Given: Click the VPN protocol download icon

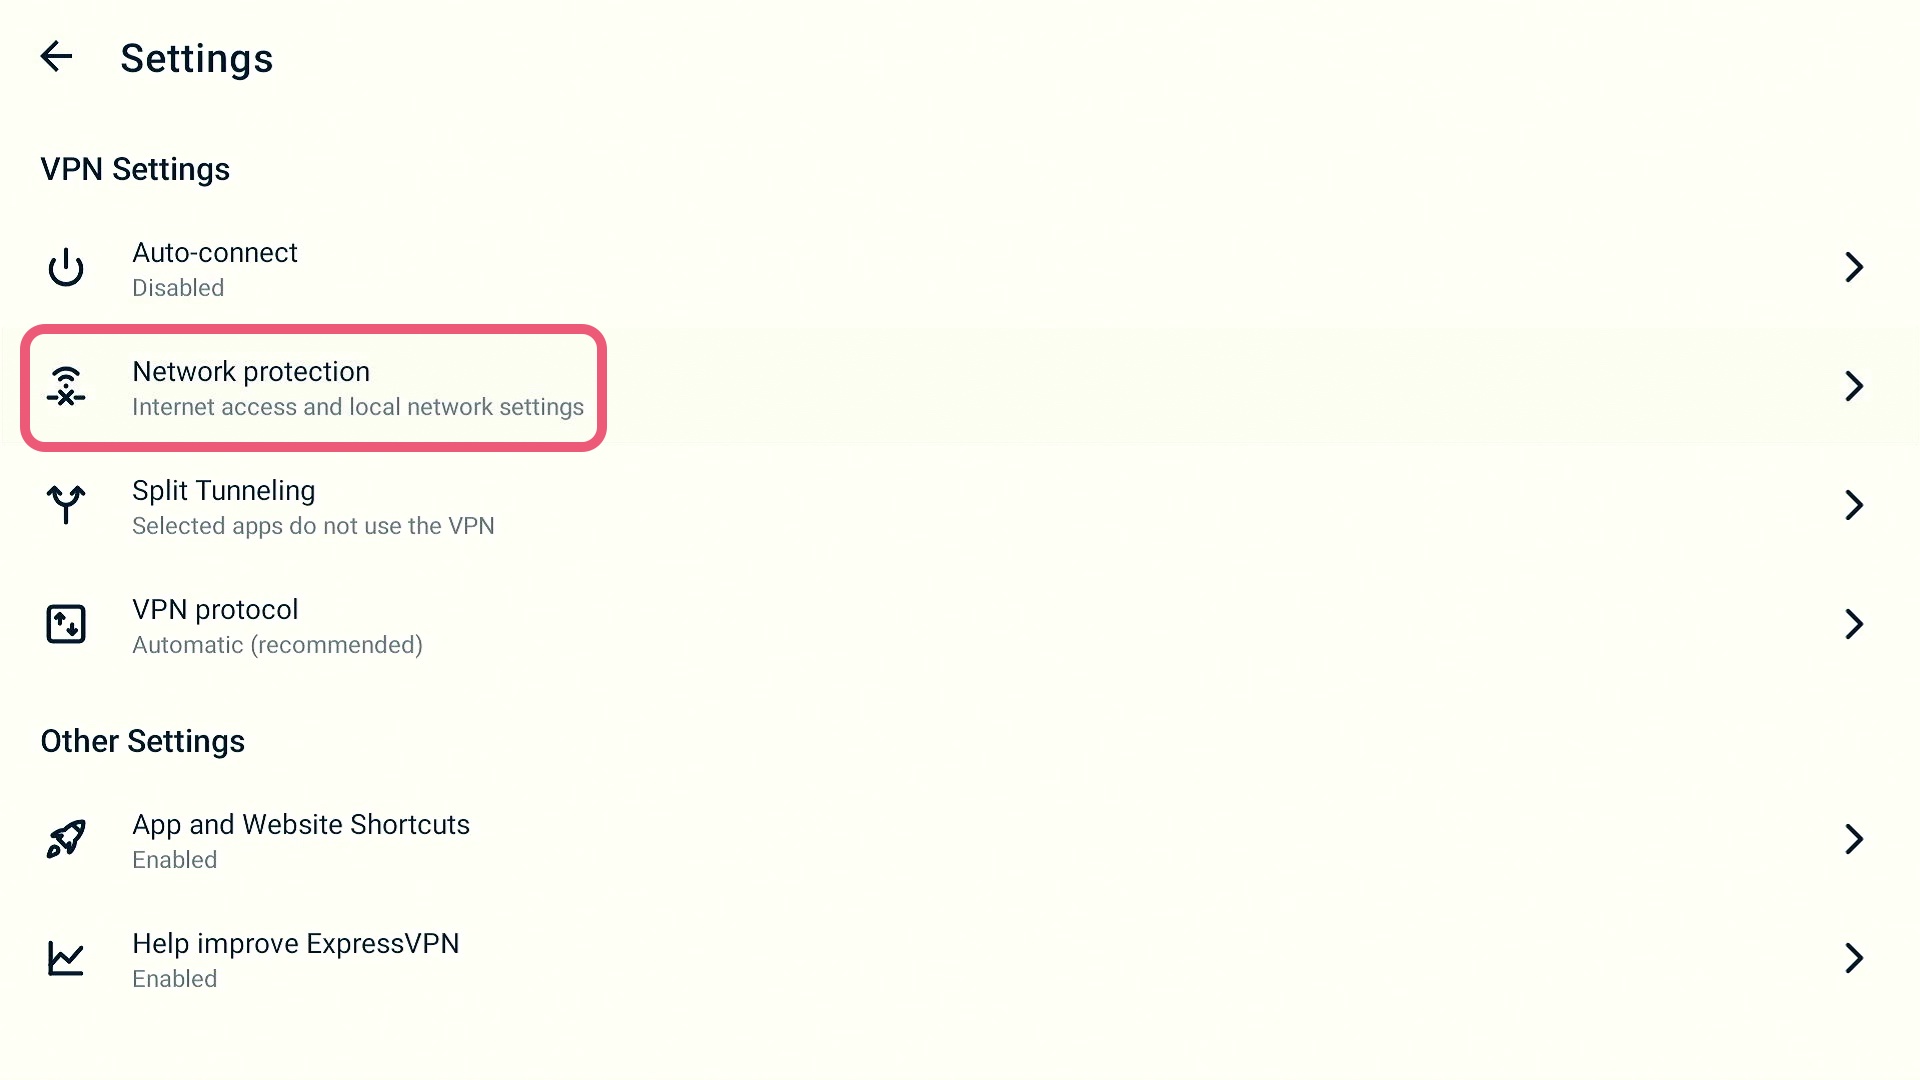Looking at the screenshot, I should click(x=65, y=624).
